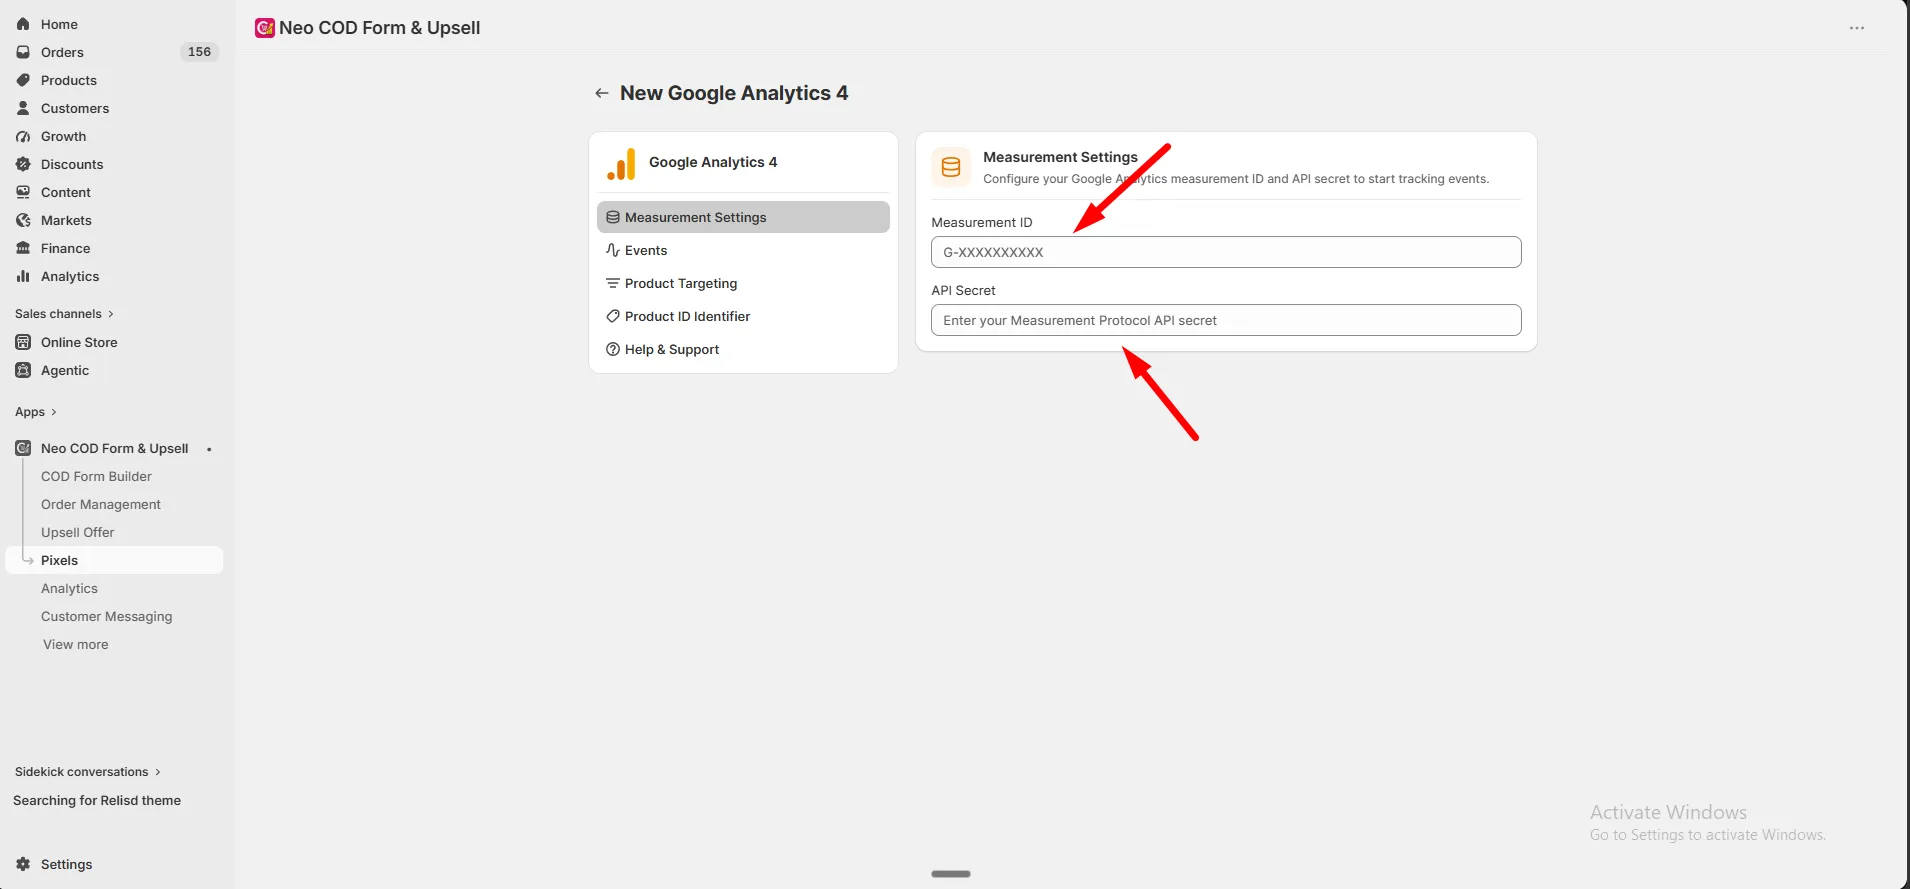The image size is (1910, 889).
Task: Open Order Management
Action: click(x=101, y=504)
